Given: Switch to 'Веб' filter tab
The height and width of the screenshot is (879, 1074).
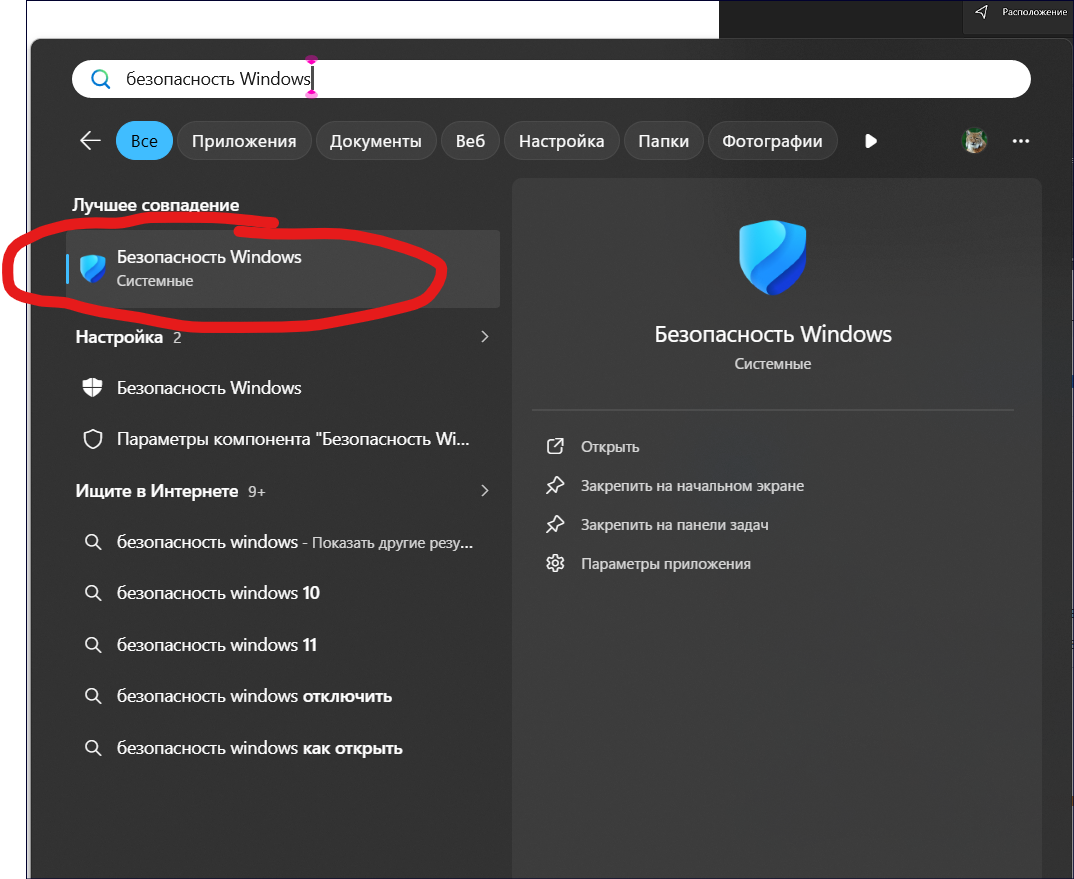Looking at the screenshot, I should click(470, 140).
